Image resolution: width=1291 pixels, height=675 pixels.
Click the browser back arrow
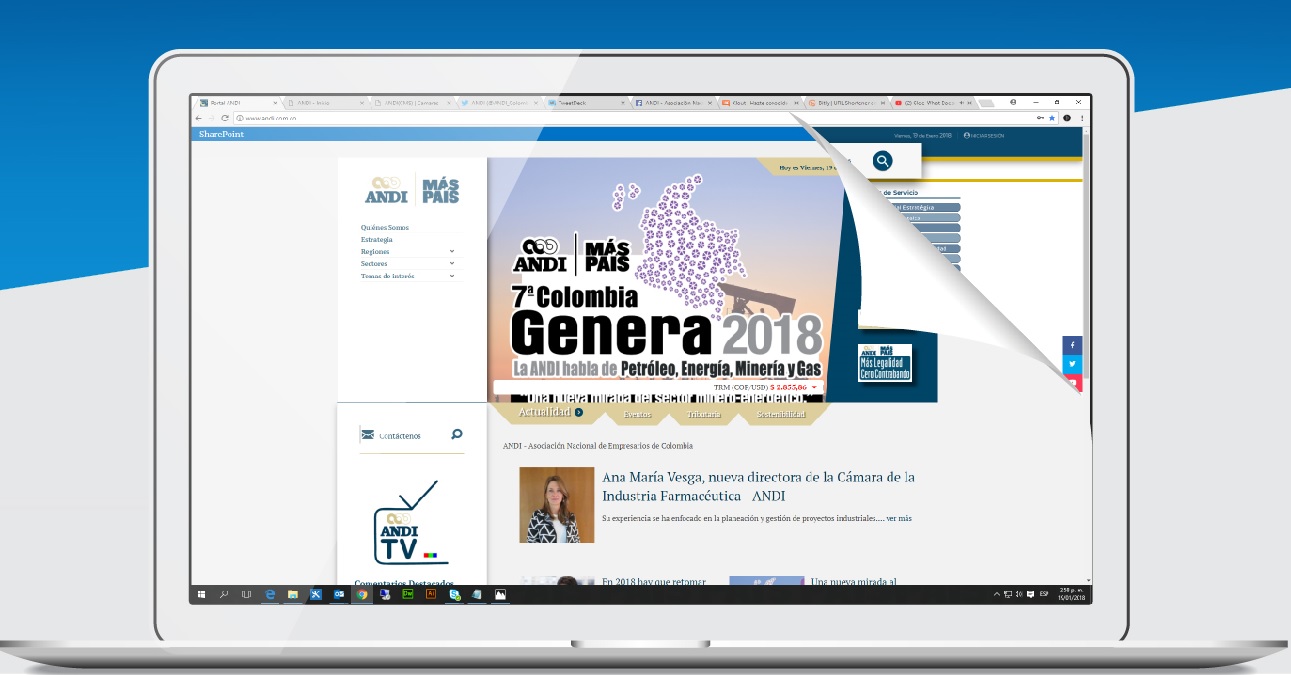(197, 118)
